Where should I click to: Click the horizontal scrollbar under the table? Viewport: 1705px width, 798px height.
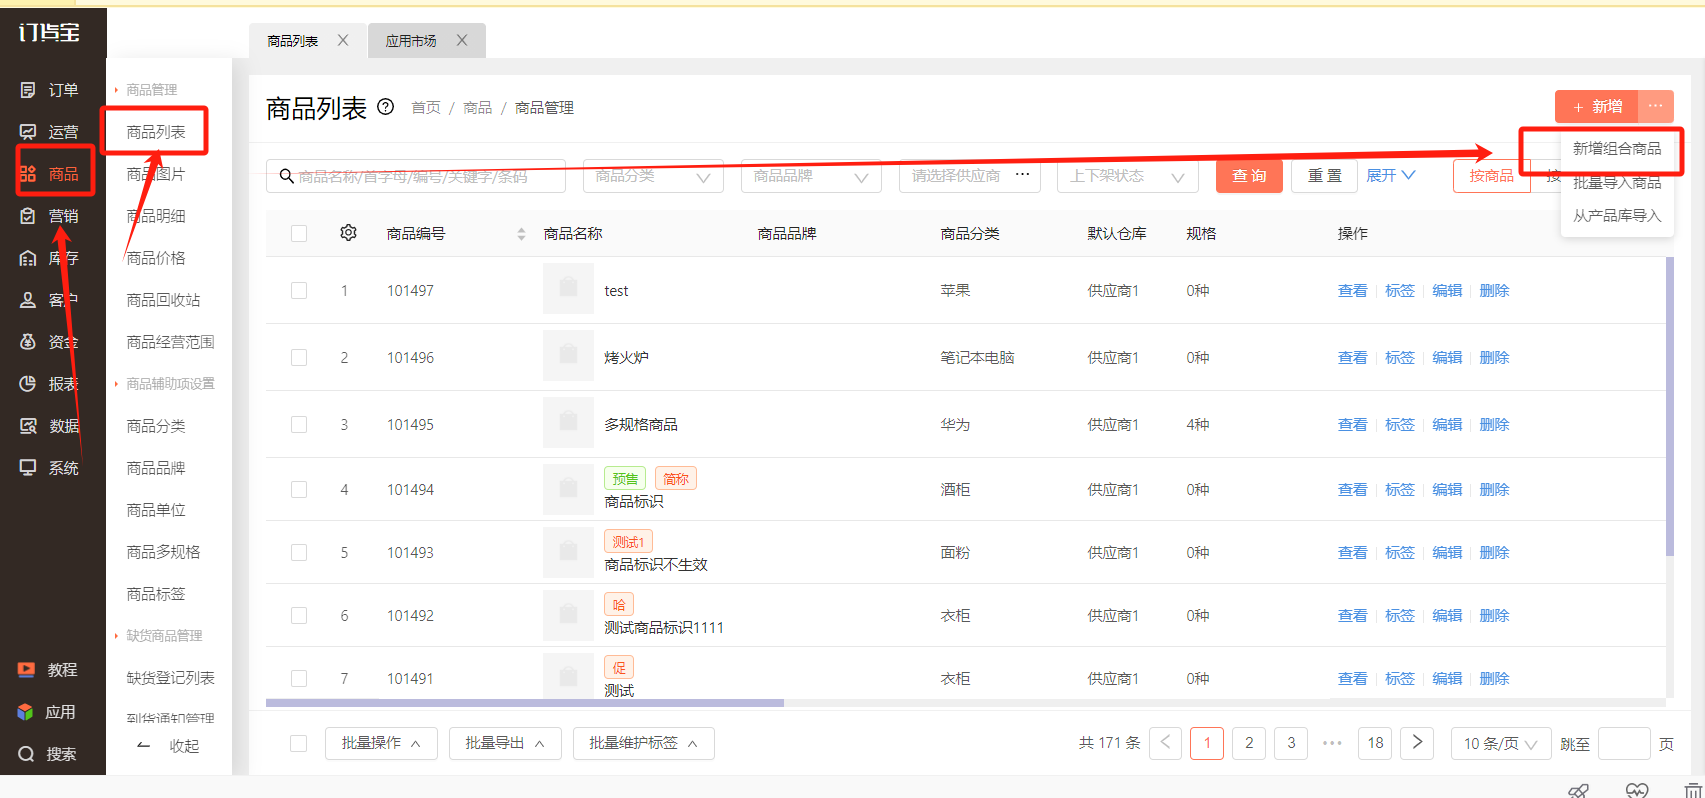click(525, 703)
